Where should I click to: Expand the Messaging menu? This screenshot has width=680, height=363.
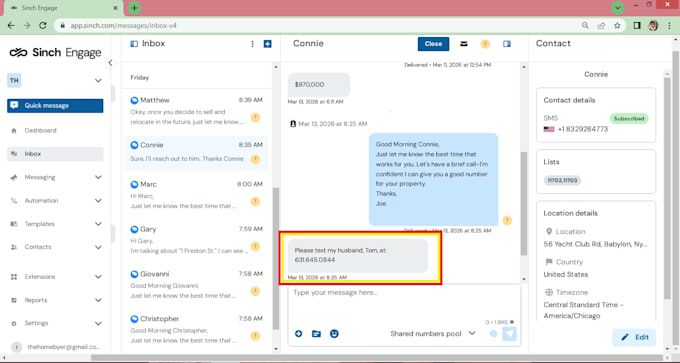pos(55,177)
